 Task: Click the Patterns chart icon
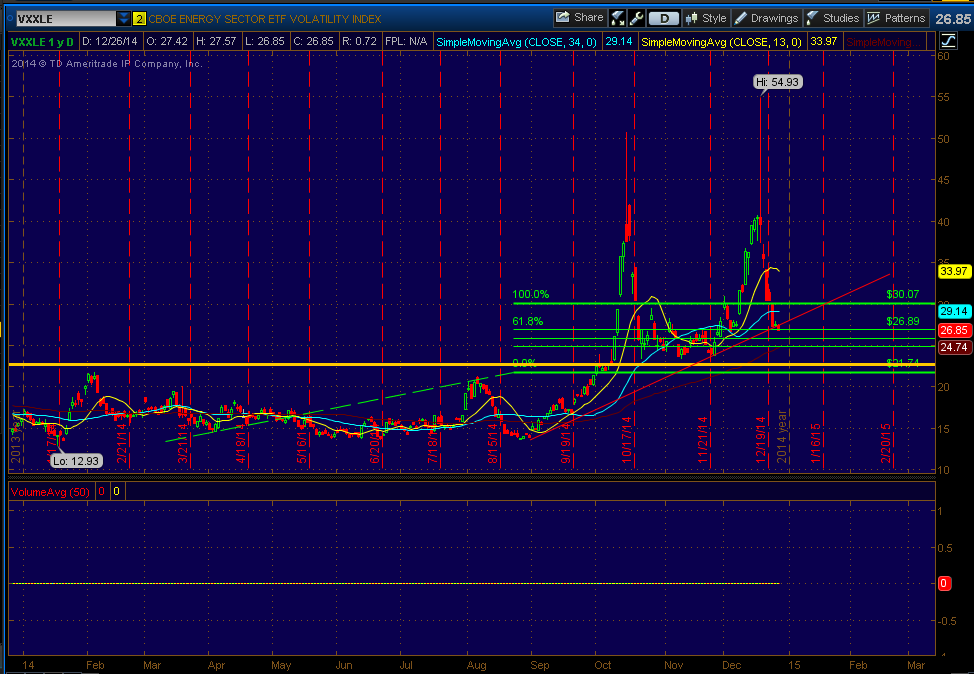click(x=872, y=17)
